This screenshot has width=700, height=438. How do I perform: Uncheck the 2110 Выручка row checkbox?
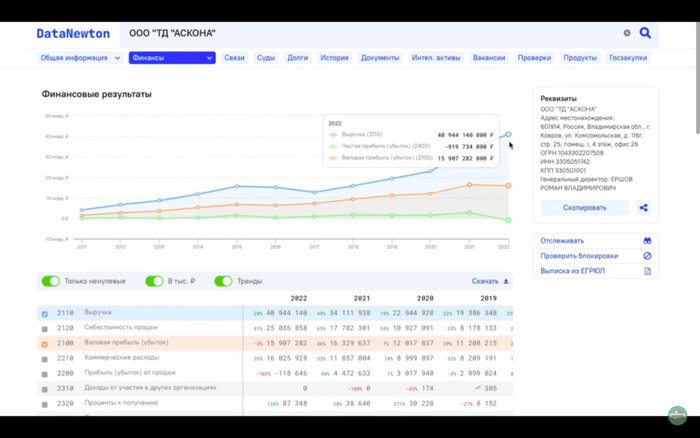click(x=44, y=314)
